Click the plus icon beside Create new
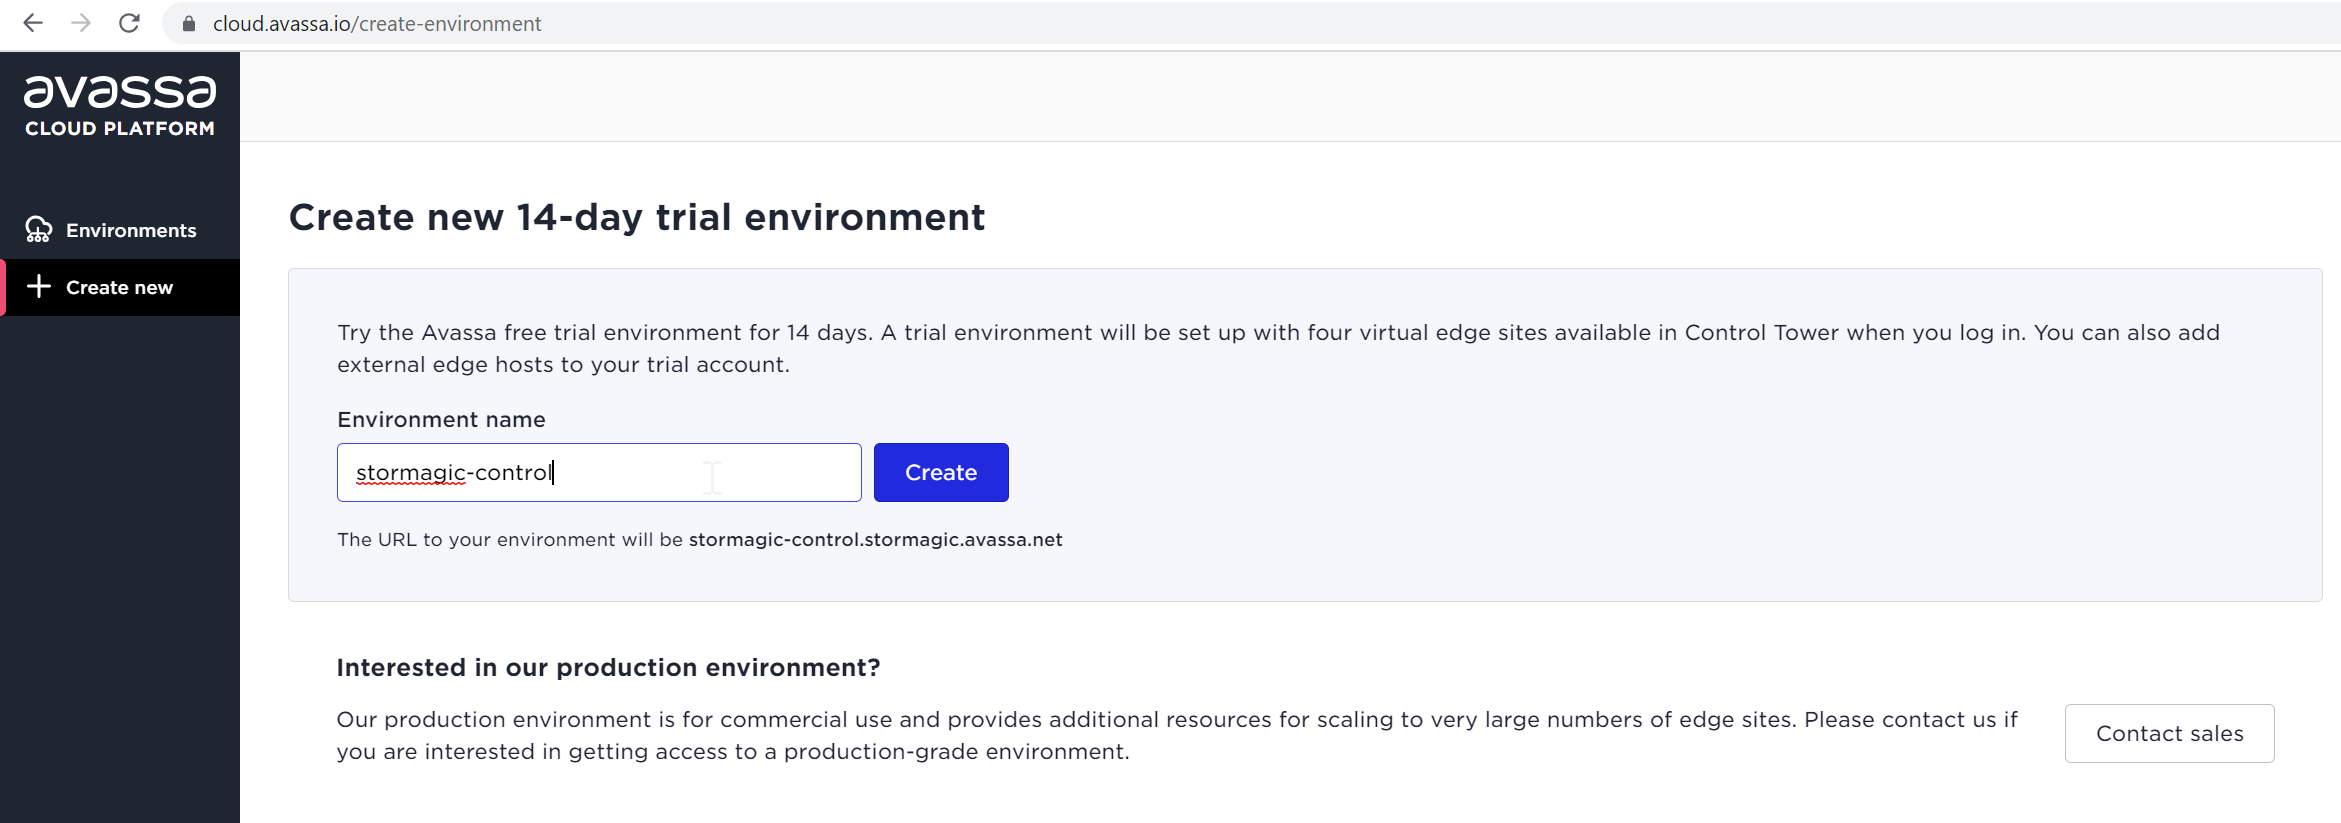This screenshot has width=2341, height=823. 39,287
